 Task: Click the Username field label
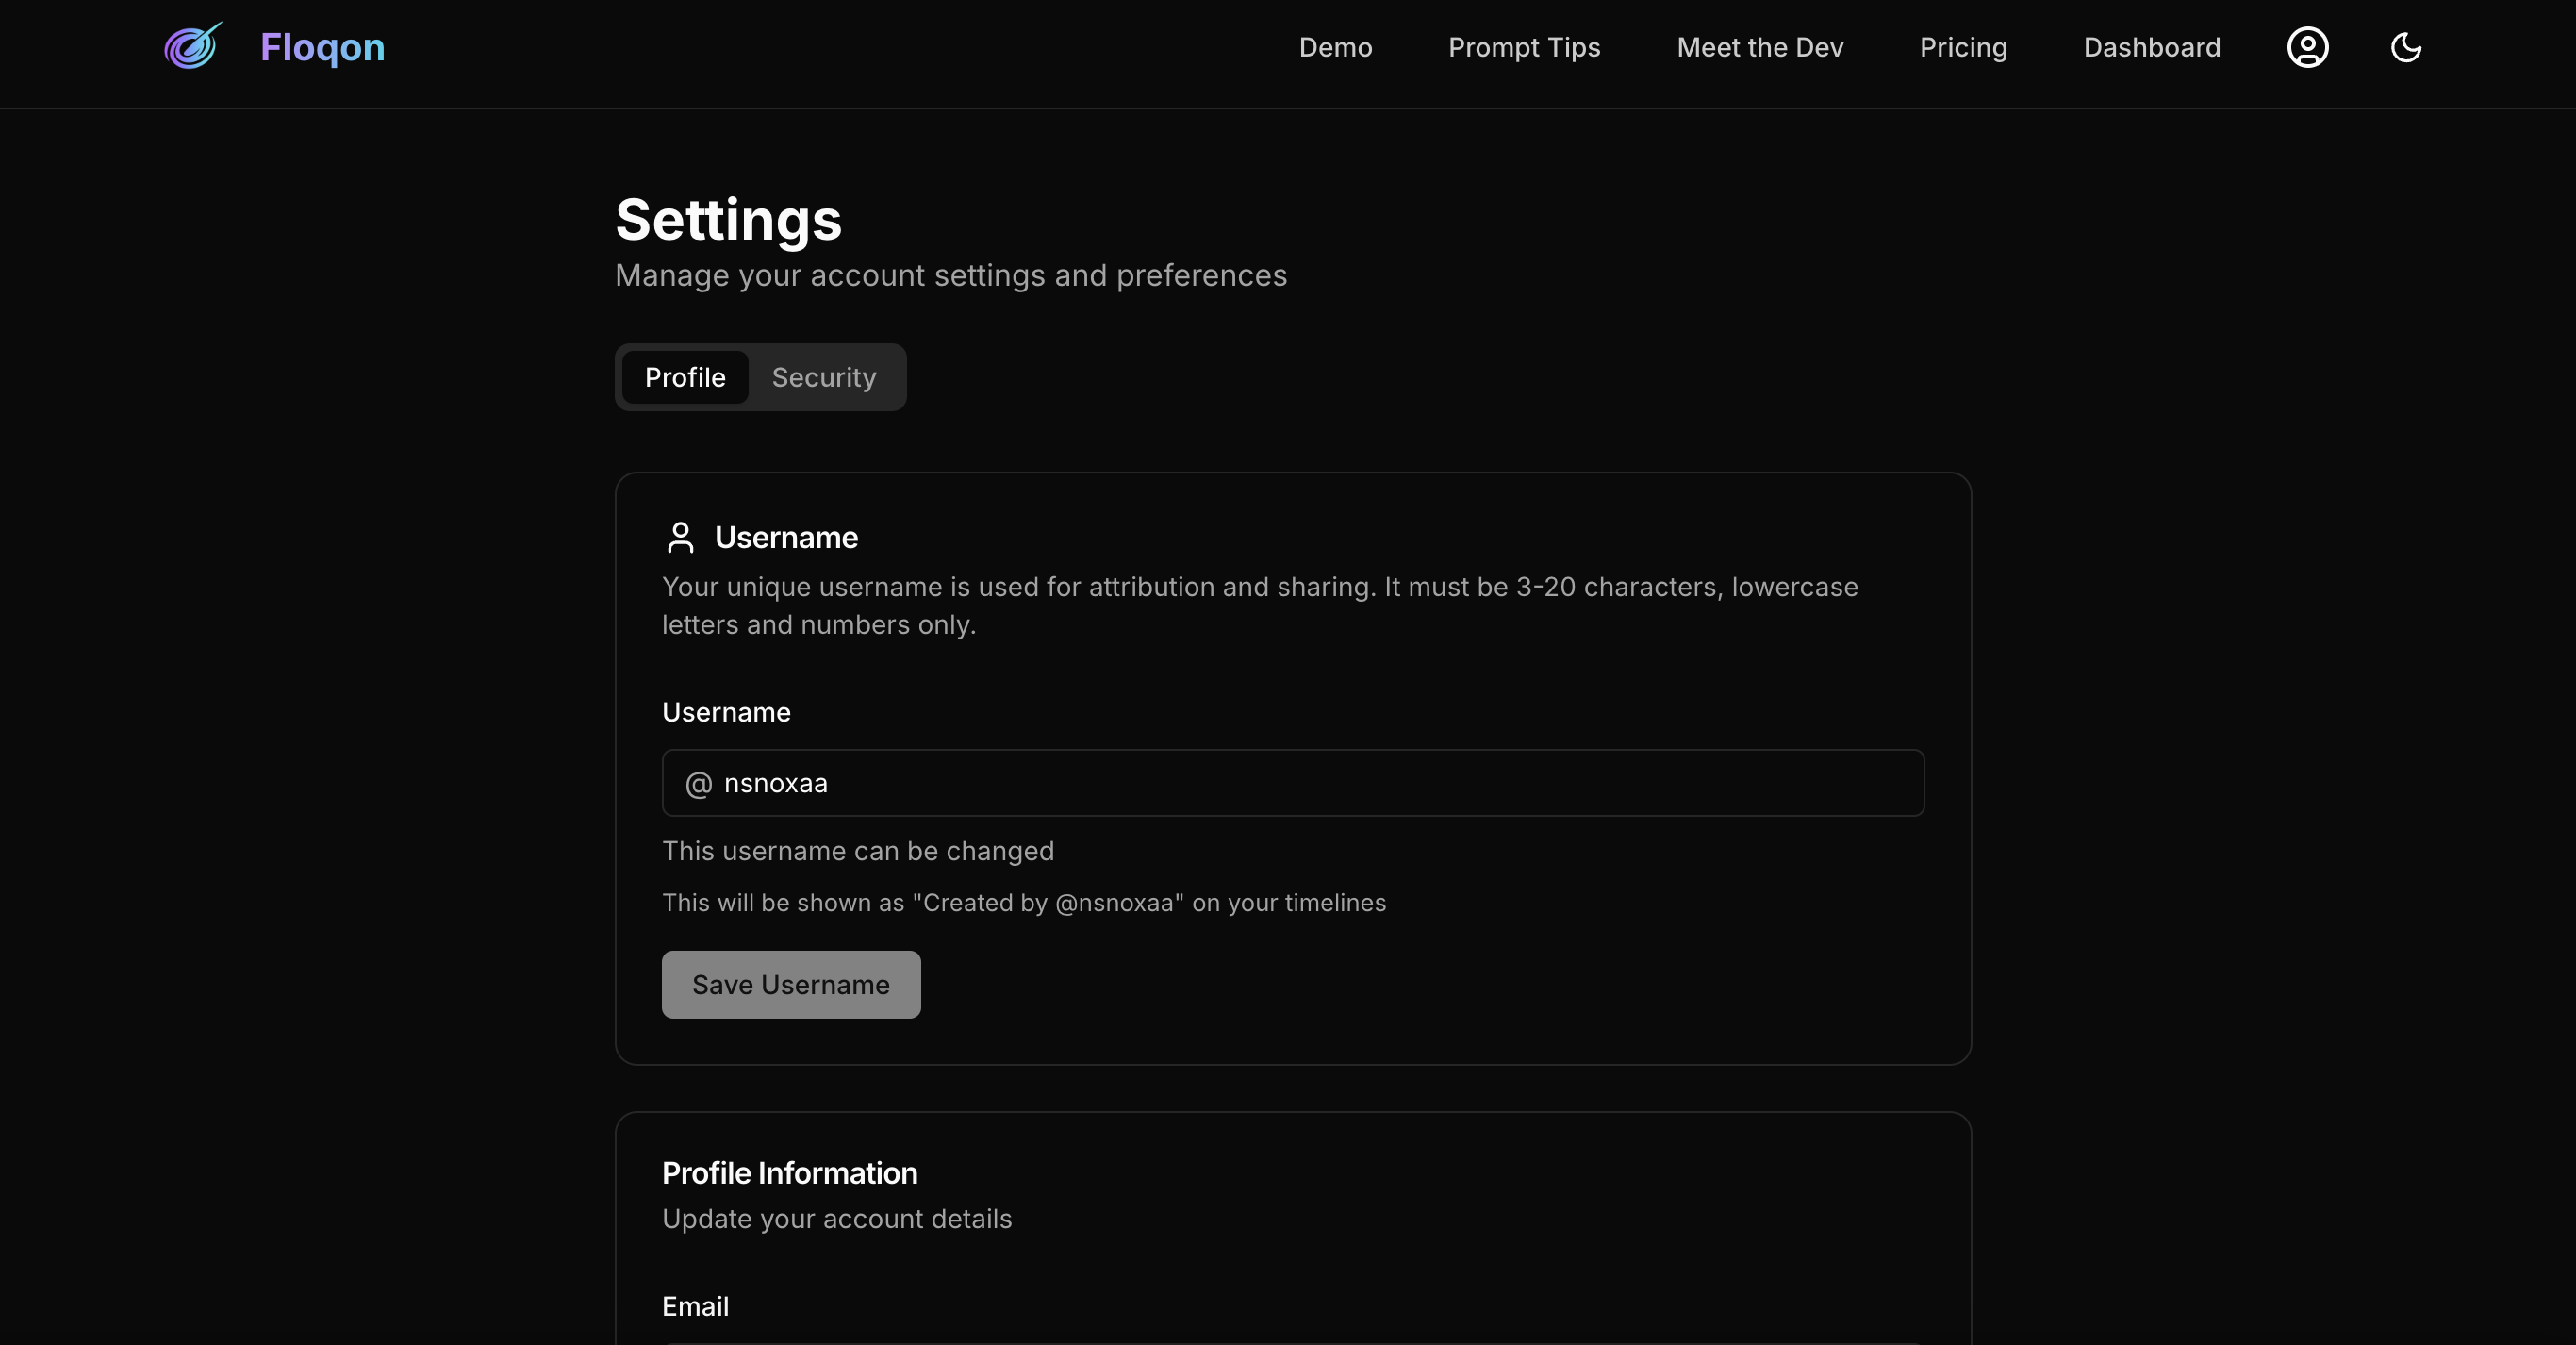(726, 712)
